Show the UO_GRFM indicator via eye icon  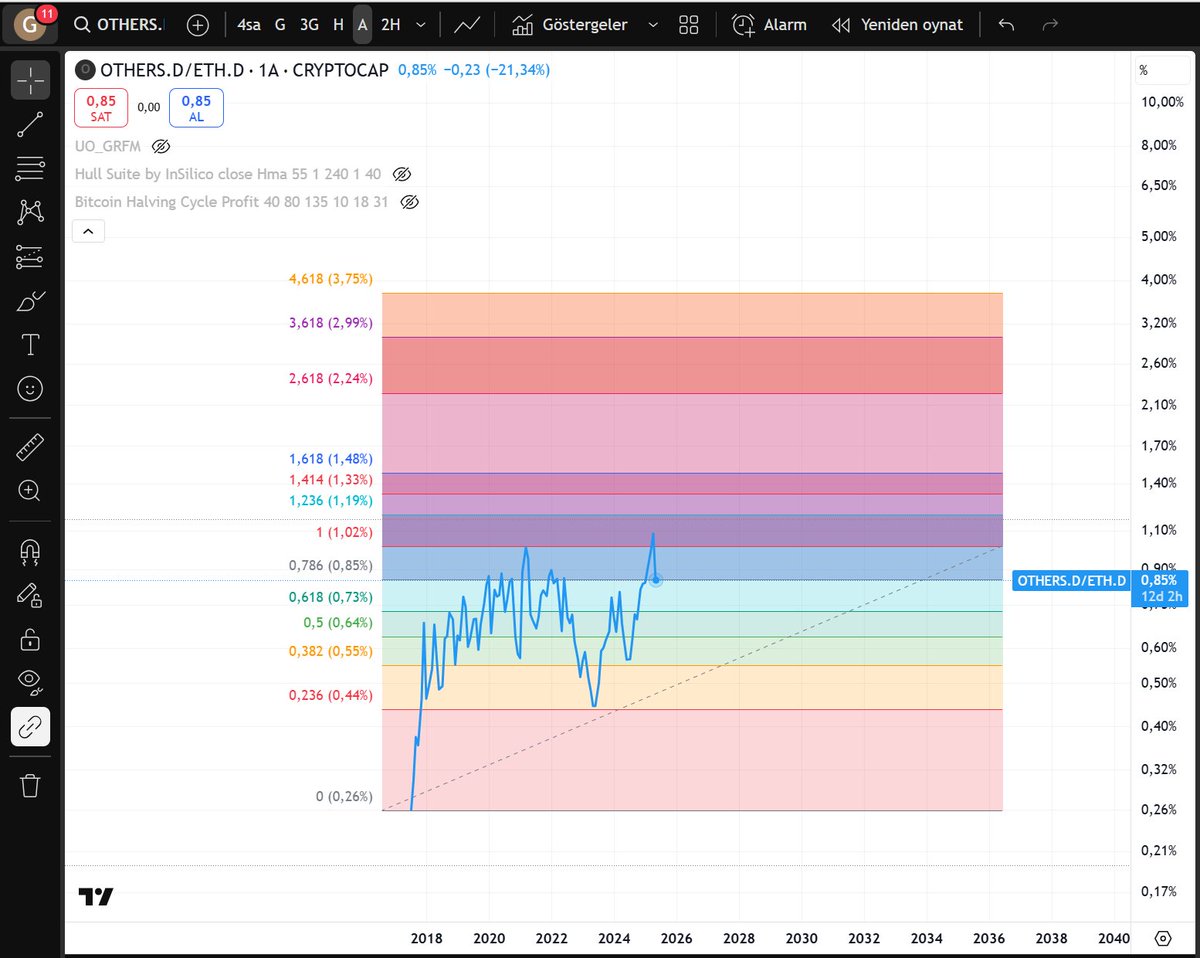click(x=159, y=145)
